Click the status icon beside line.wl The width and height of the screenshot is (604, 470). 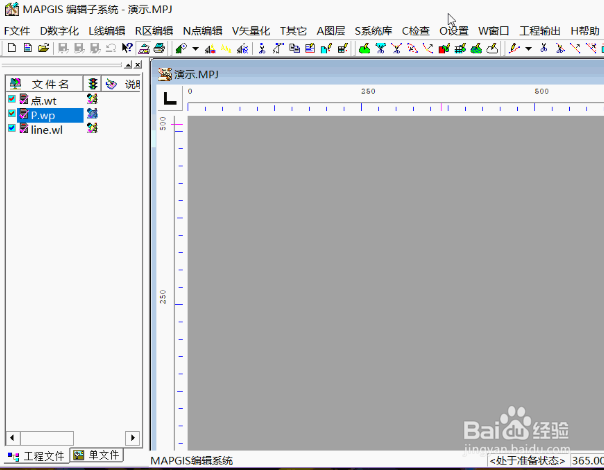click(x=92, y=128)
